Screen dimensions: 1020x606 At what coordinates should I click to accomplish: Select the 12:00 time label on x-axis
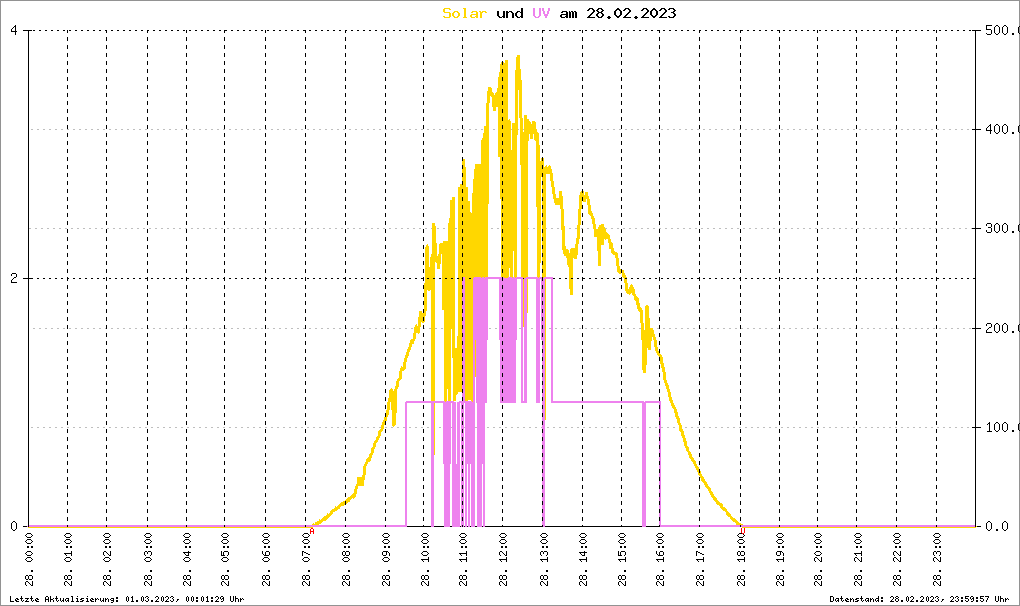[x=503, y=560]
